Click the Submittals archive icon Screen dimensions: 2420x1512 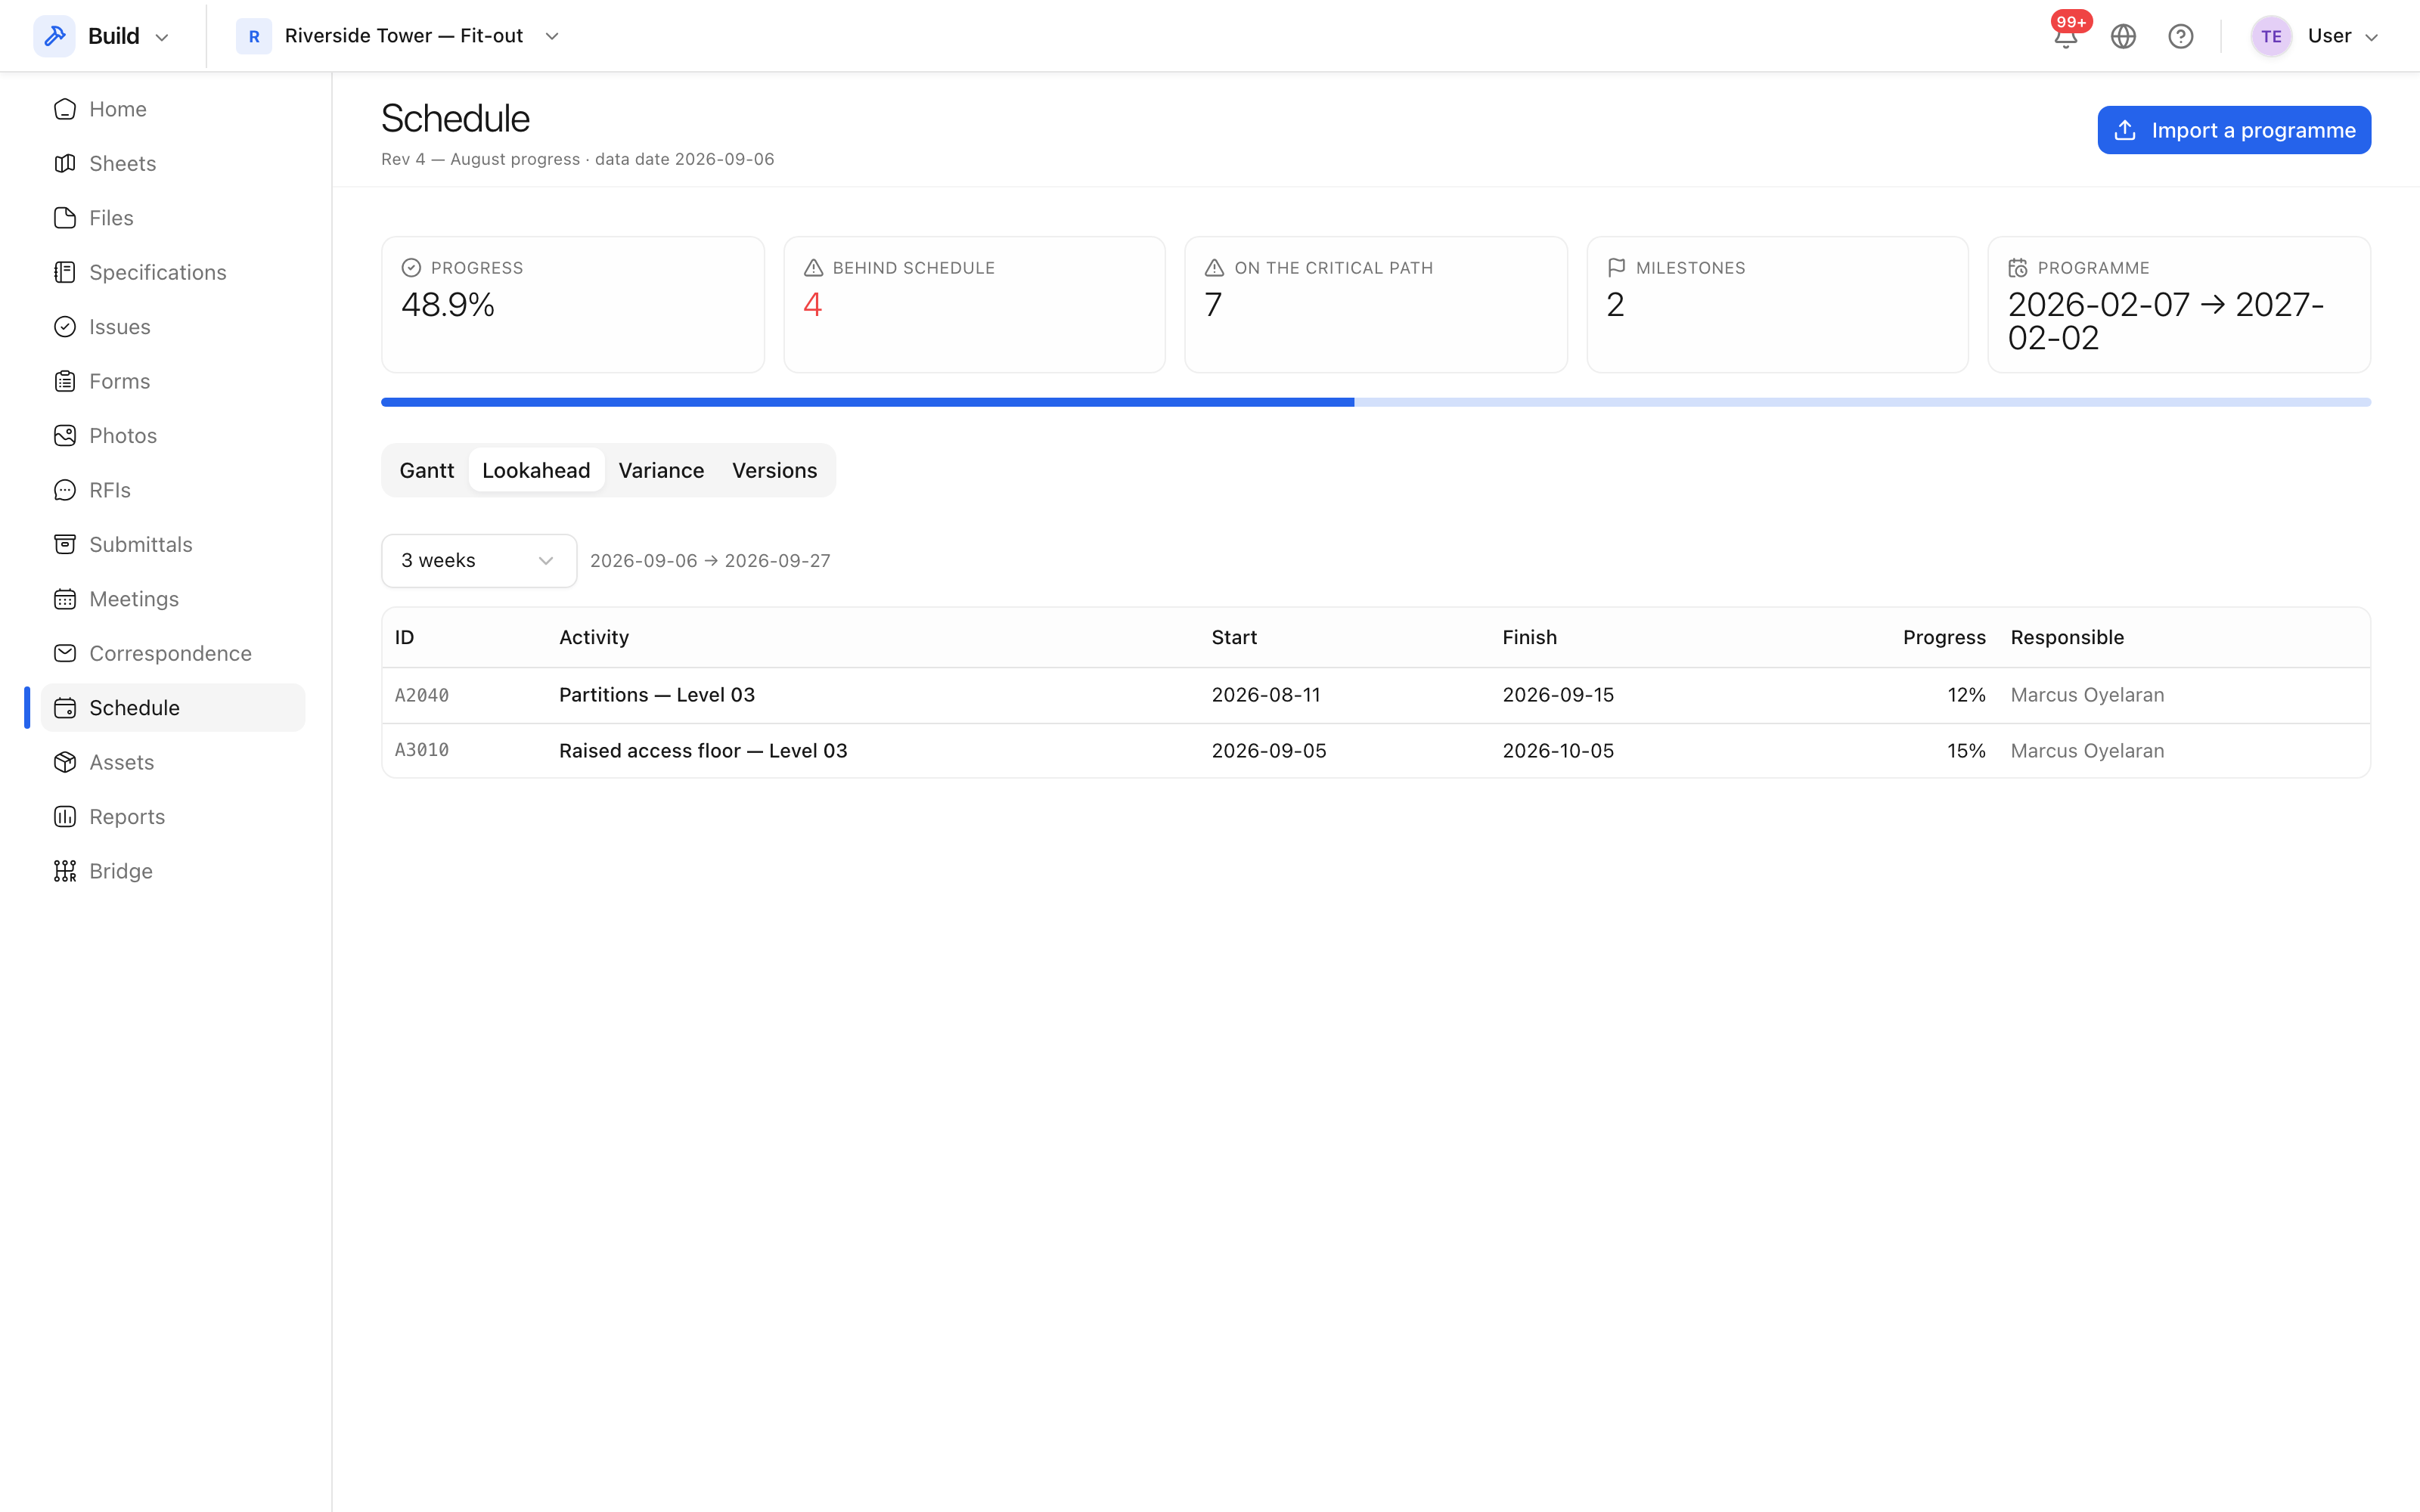pyautogui.click(x=65, y=544)
